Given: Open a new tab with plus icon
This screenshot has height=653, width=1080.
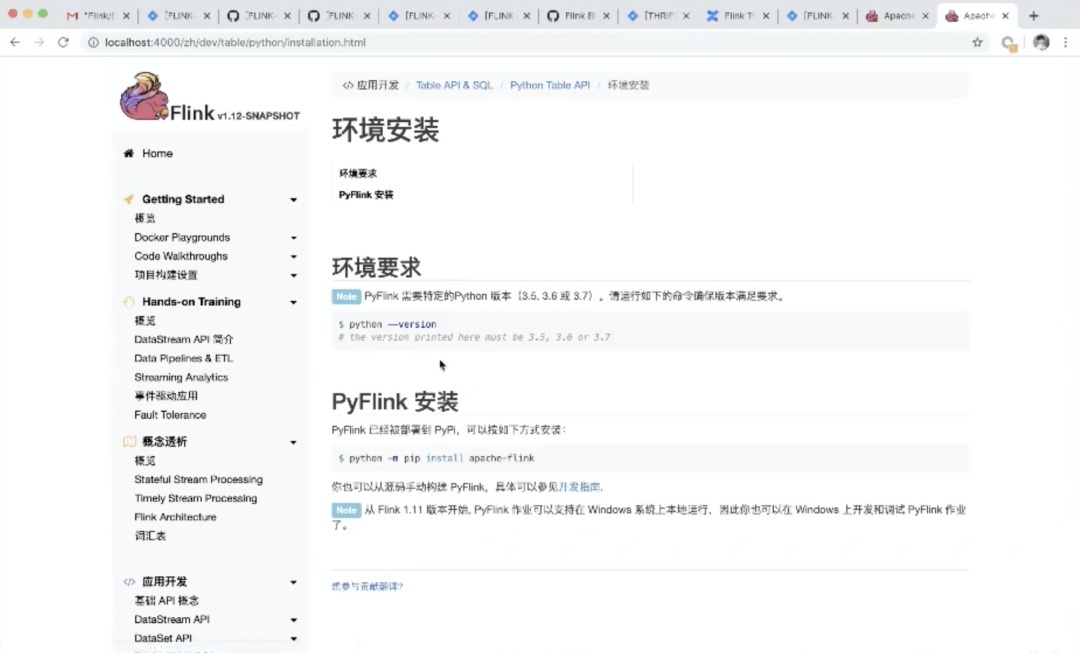Looking at the screenshot, I should click(1033, 16).
